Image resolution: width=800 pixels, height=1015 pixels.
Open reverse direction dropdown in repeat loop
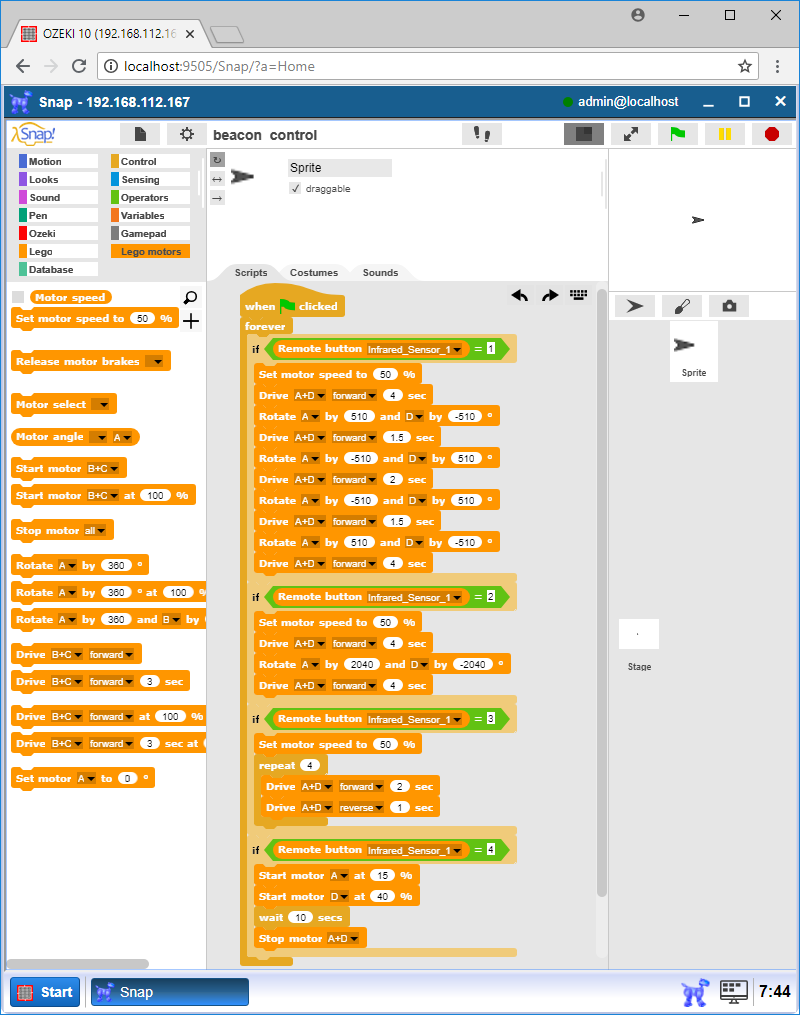tap(361, 808)
